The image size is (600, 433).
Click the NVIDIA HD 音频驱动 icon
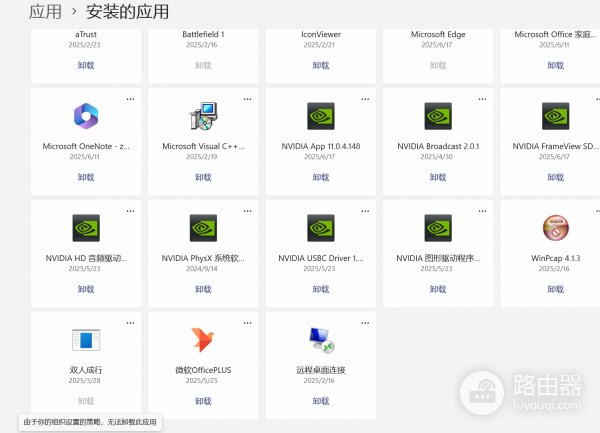pyautogui.click(x=86, y=228)
